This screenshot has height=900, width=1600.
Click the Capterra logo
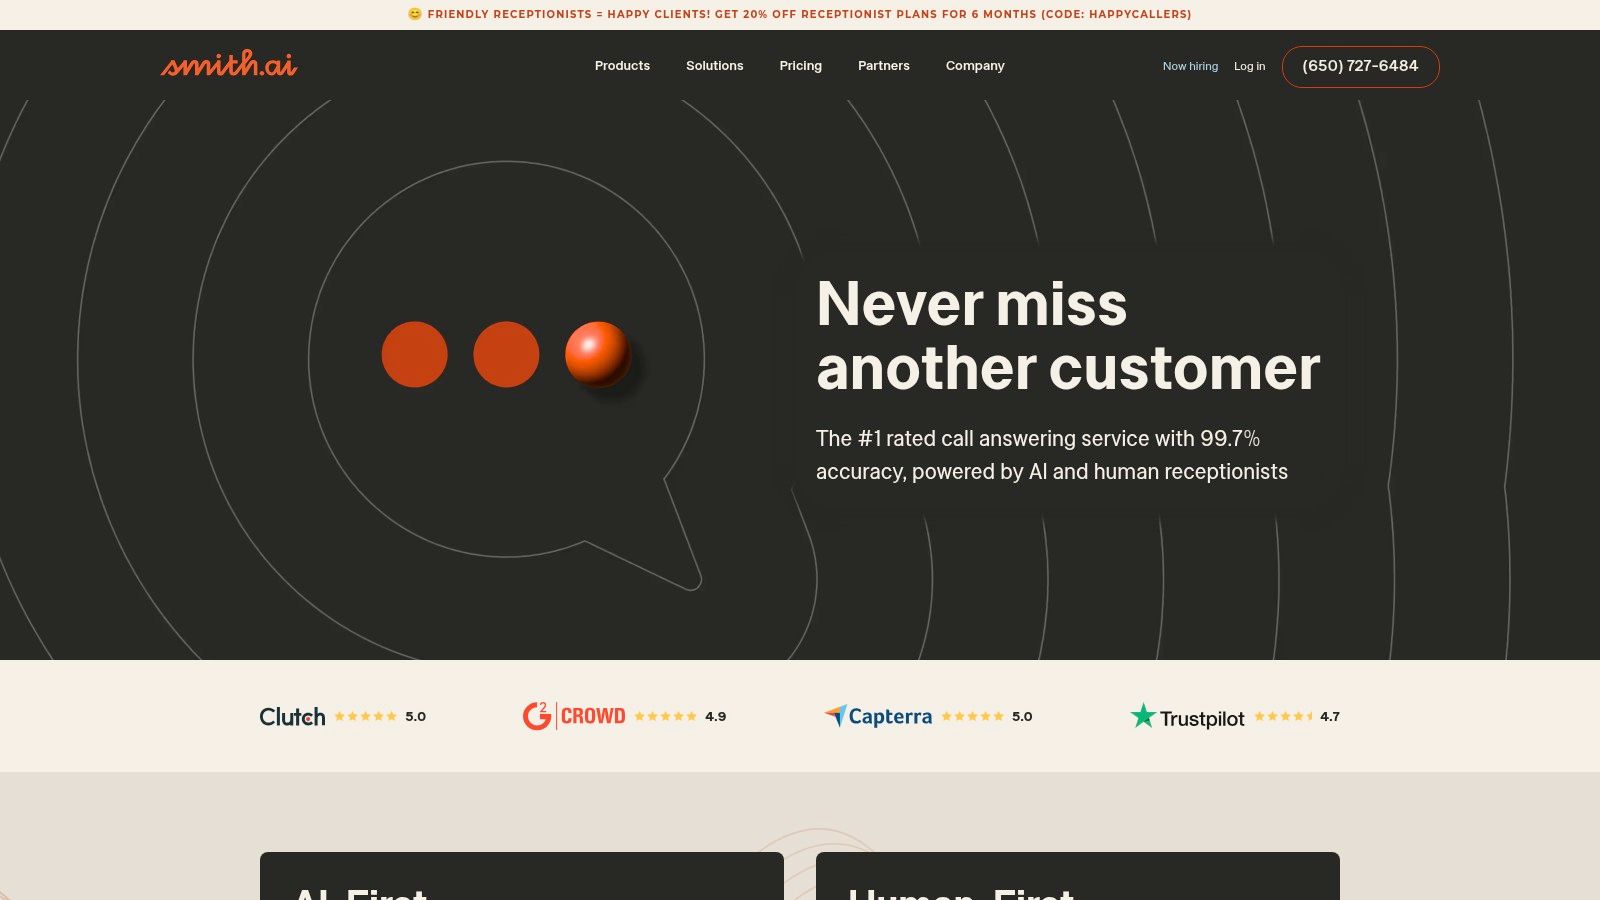[878, 716]
